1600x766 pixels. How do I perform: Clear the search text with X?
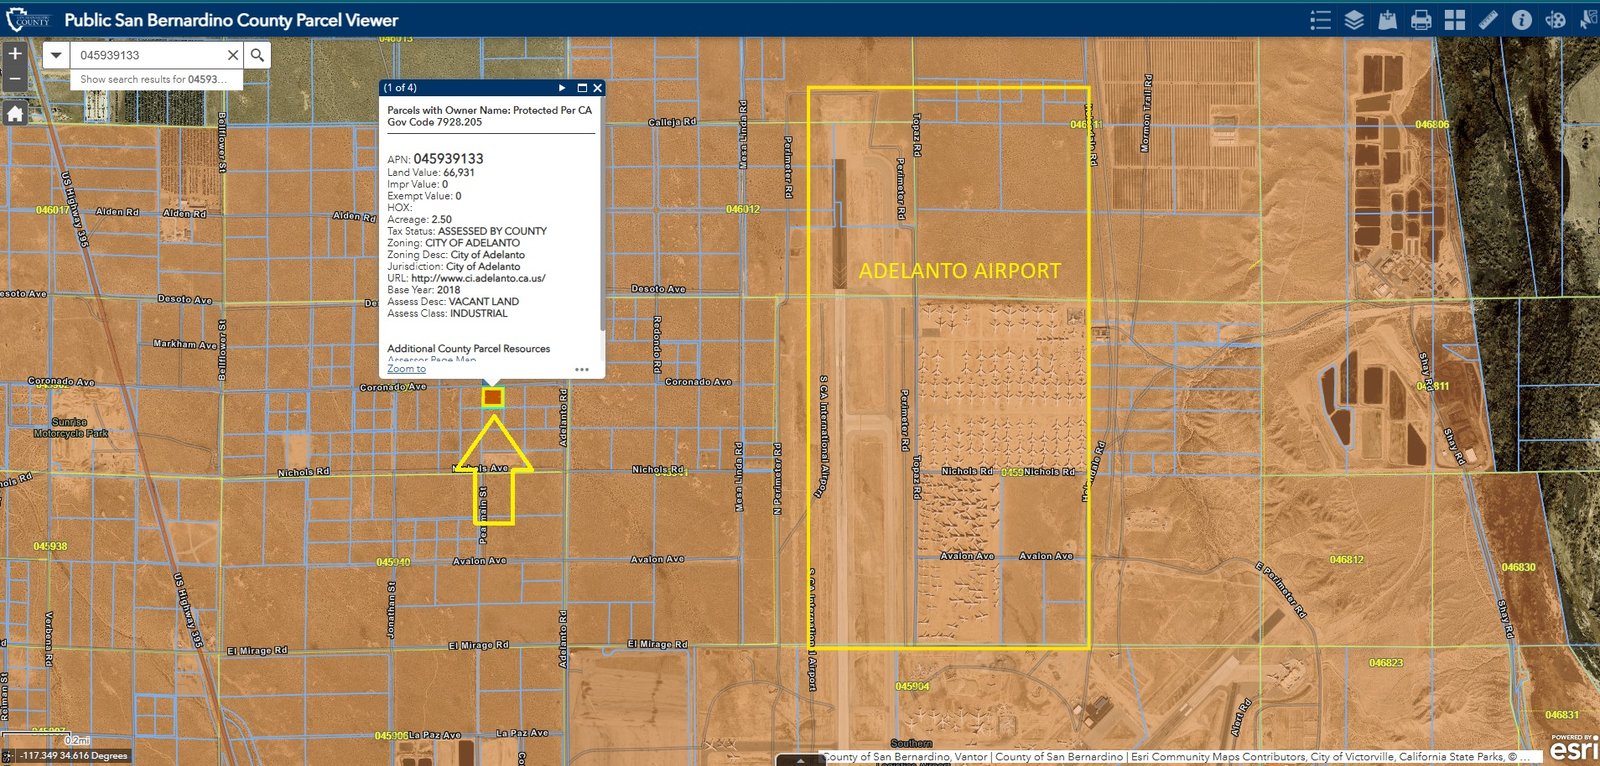tap(233, 55)
